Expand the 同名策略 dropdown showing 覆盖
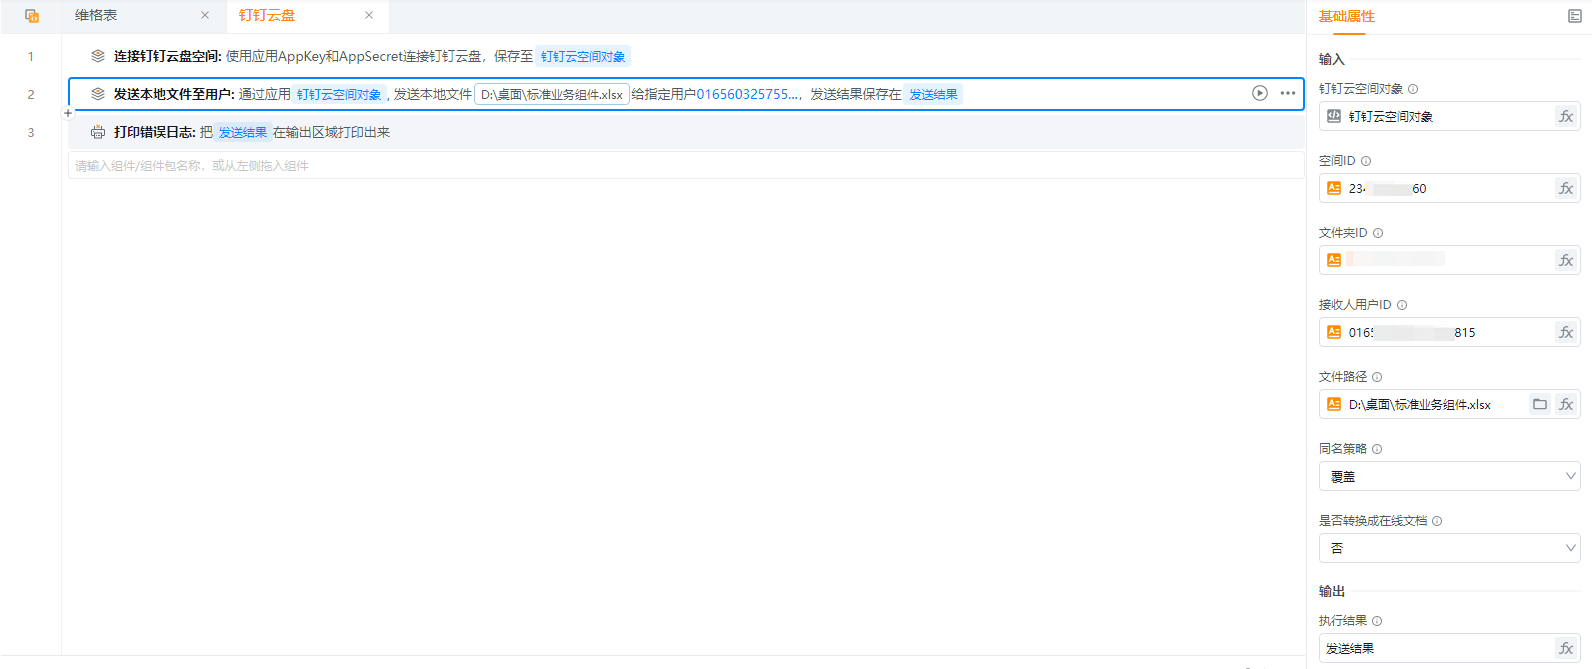Image resolution: width=1592 pixels, height=669 pixels. 1449,477
